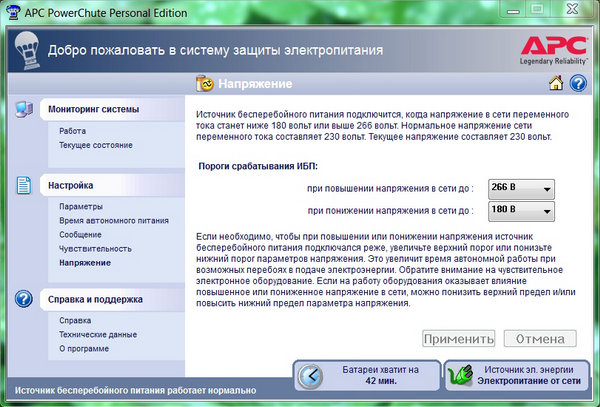Viewport: 600px width, 407px height.
Task: Click the computer icon beside Мониторинг системы
Action: [24, 109]
